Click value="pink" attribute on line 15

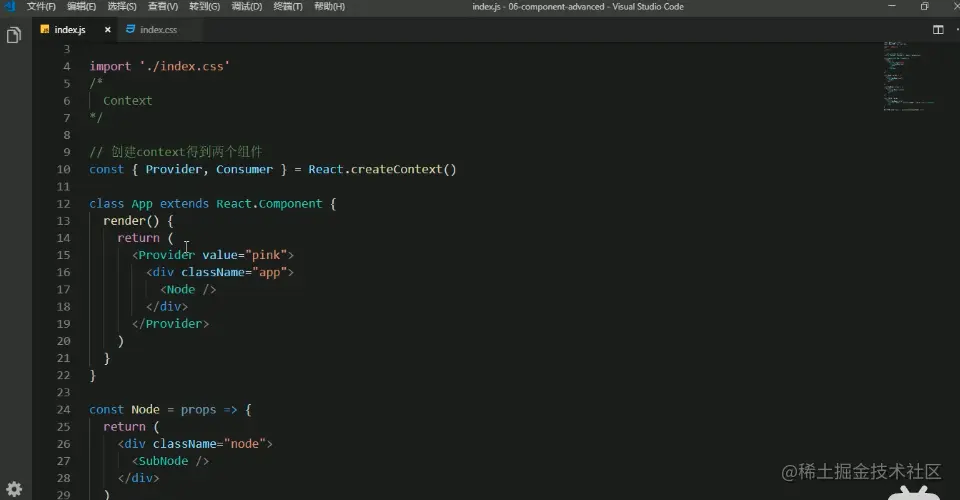point(245,255)
